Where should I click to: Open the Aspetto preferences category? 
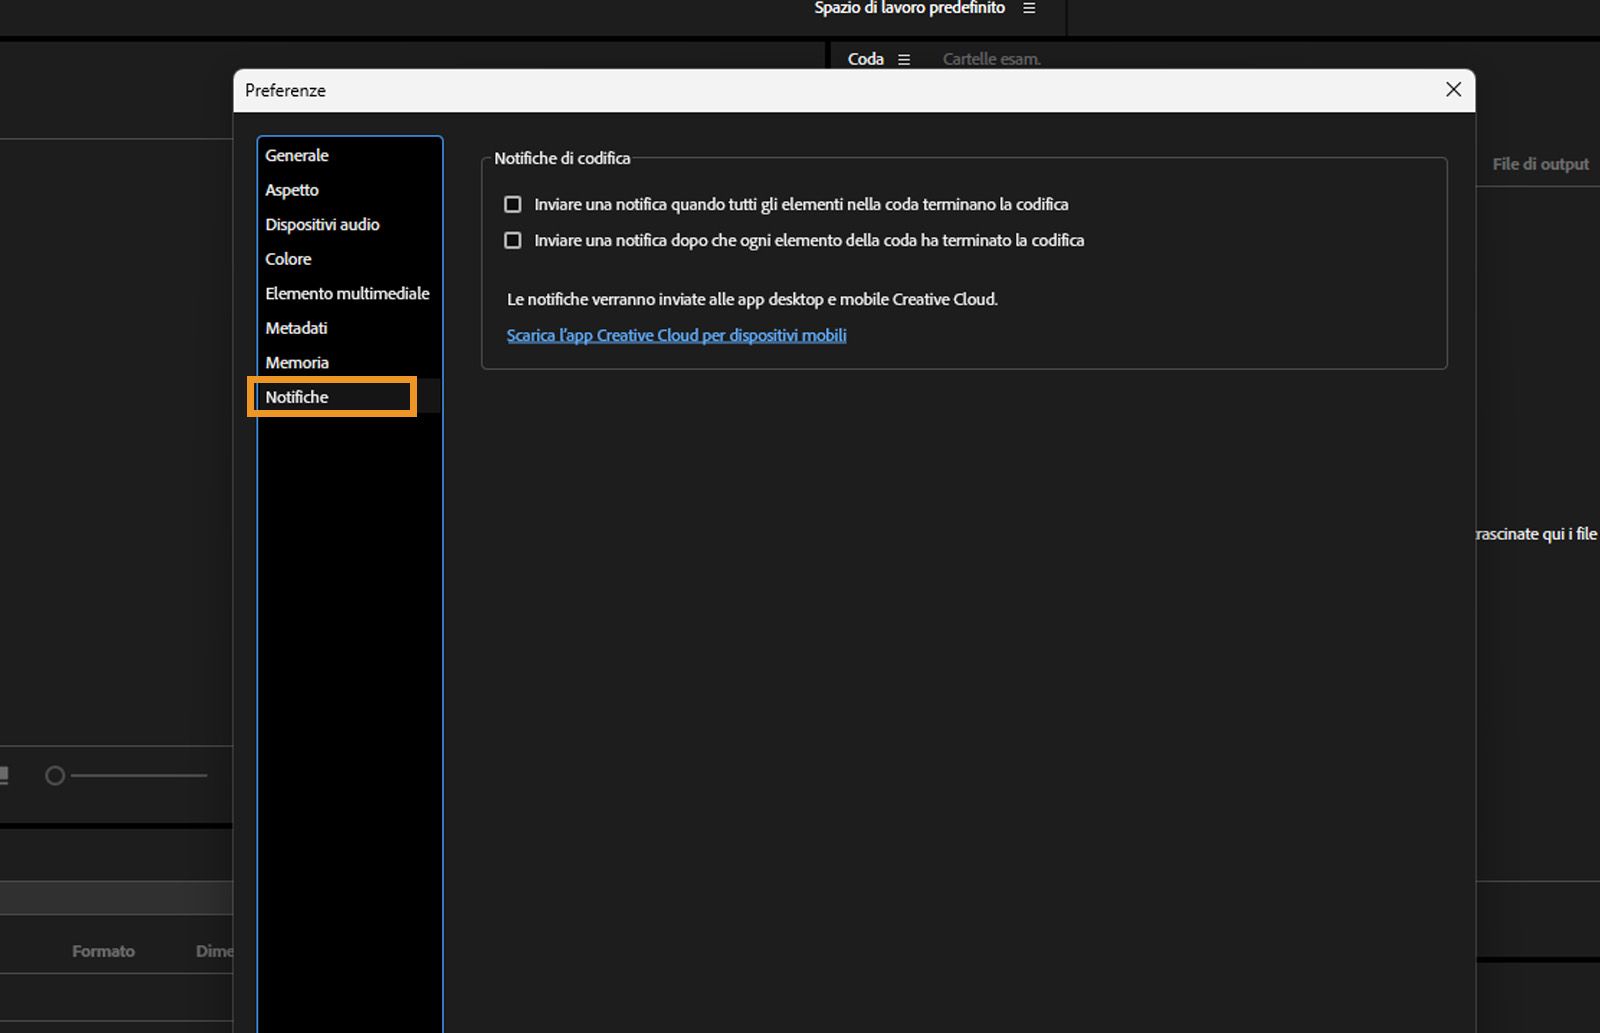coord(349,190)
